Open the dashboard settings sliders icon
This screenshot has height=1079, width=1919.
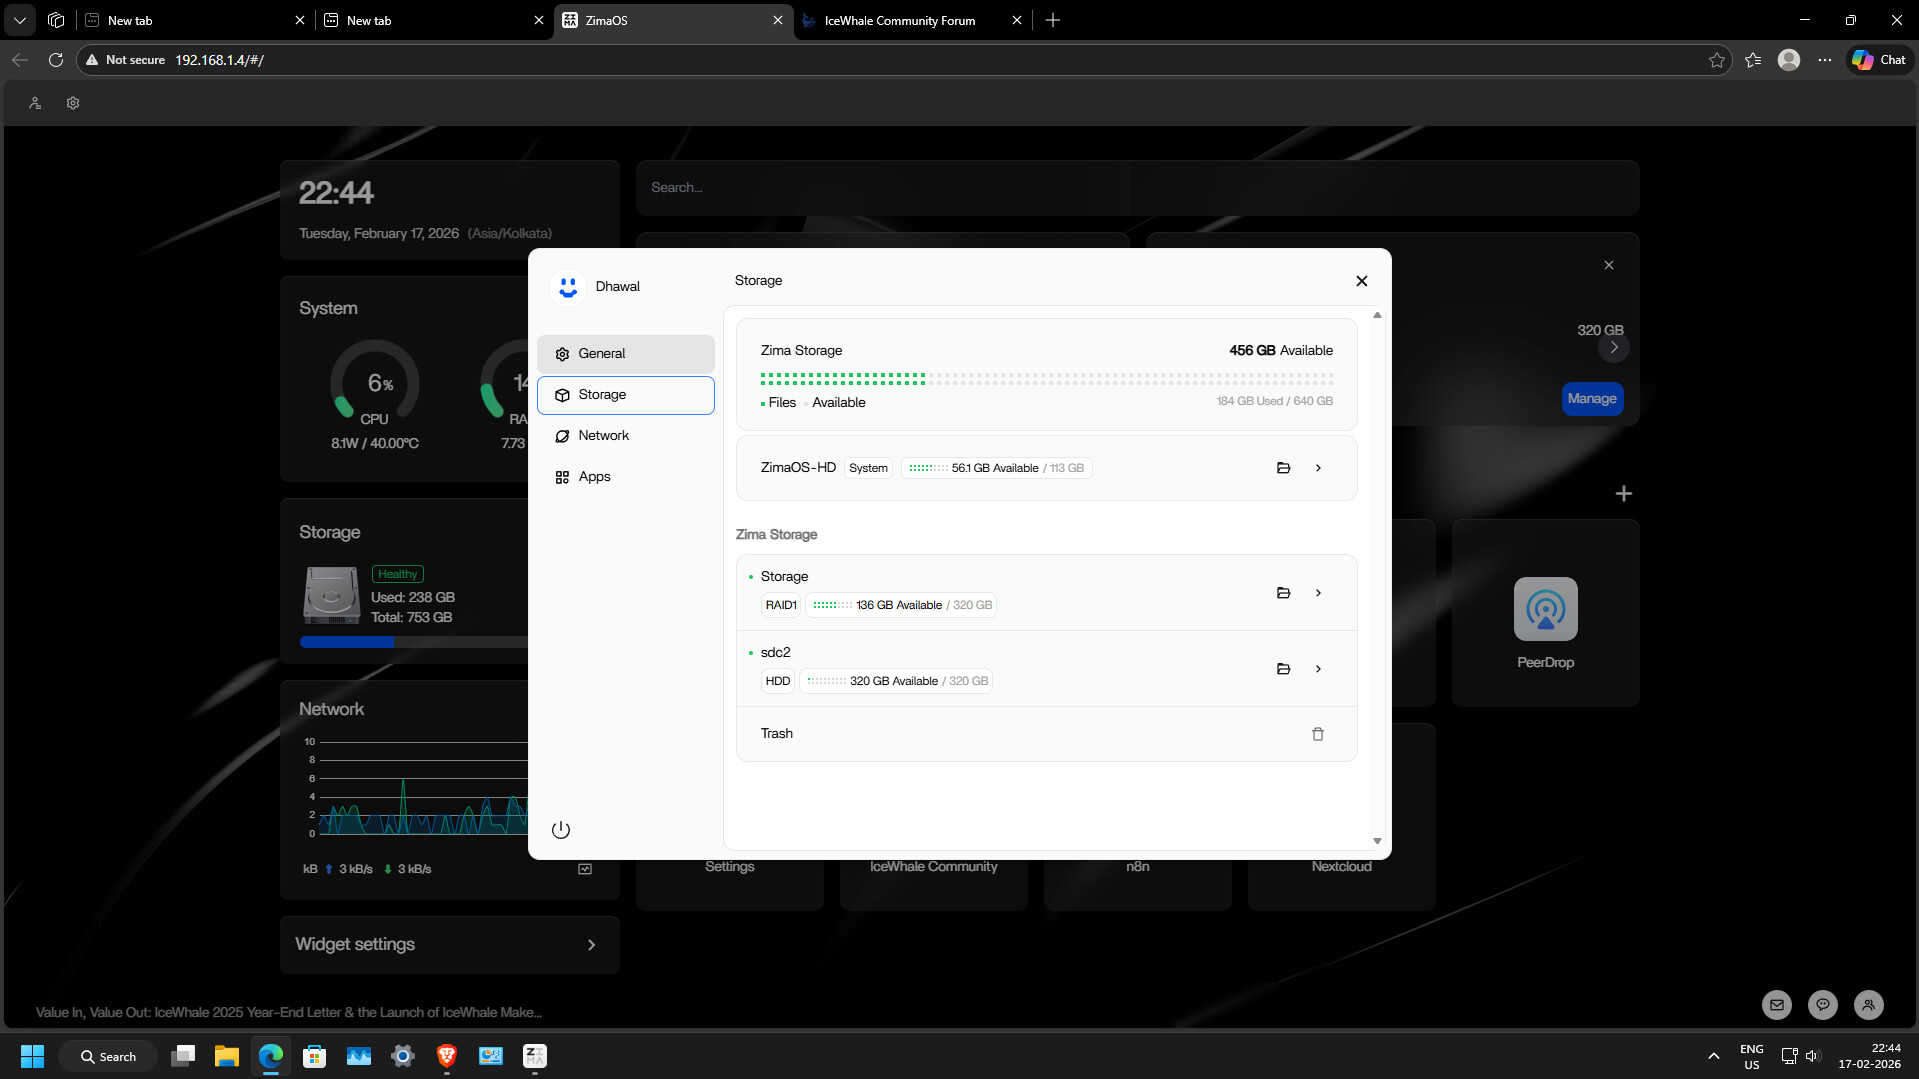(73, 103)
